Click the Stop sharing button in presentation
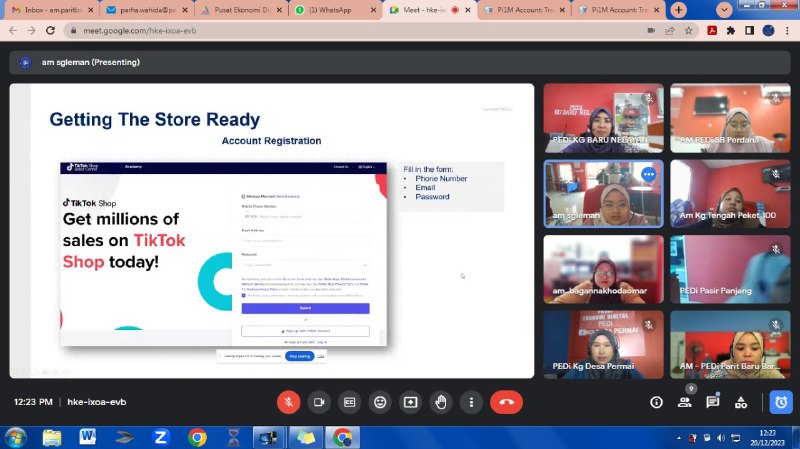The height and width of the screenshot is (449, 800). coord(299,356)
